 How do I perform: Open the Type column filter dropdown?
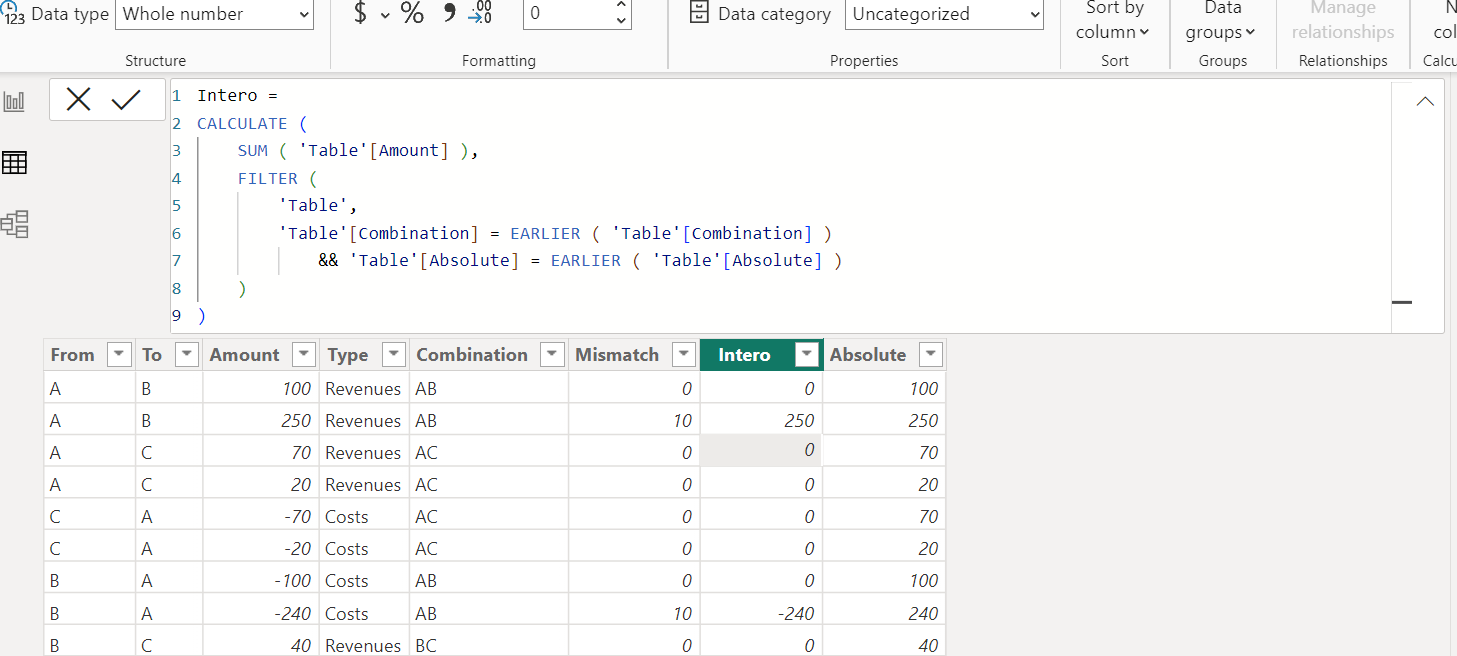393,355
